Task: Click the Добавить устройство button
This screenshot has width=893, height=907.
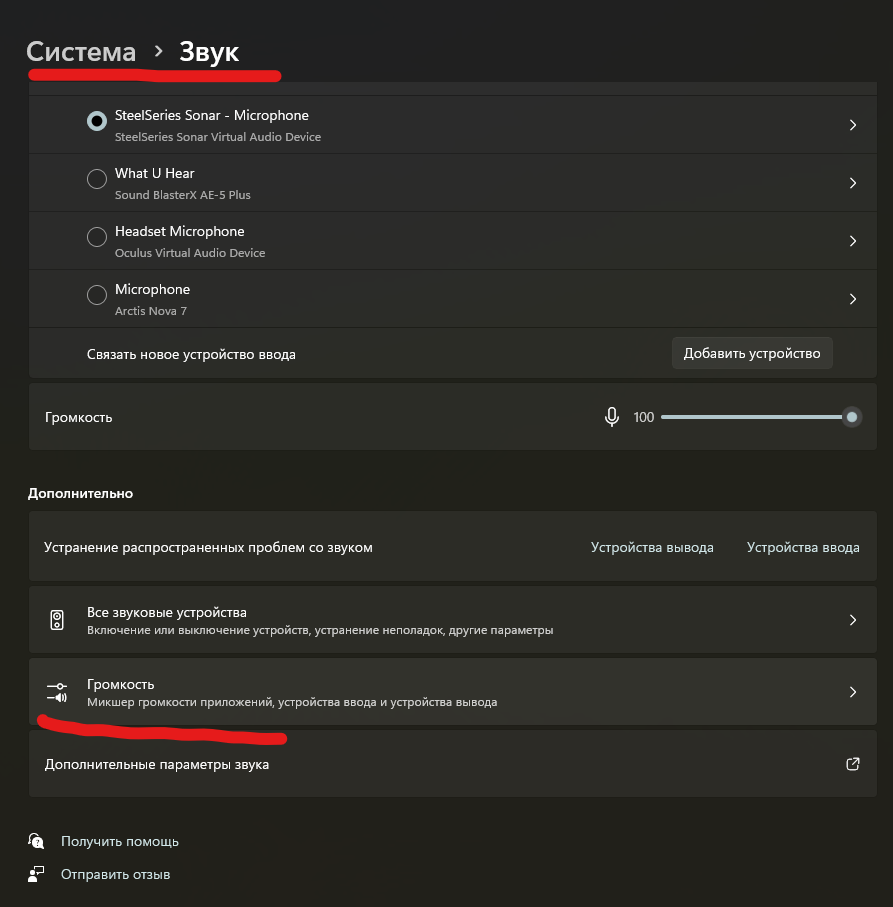Action: tap(751, 353)
